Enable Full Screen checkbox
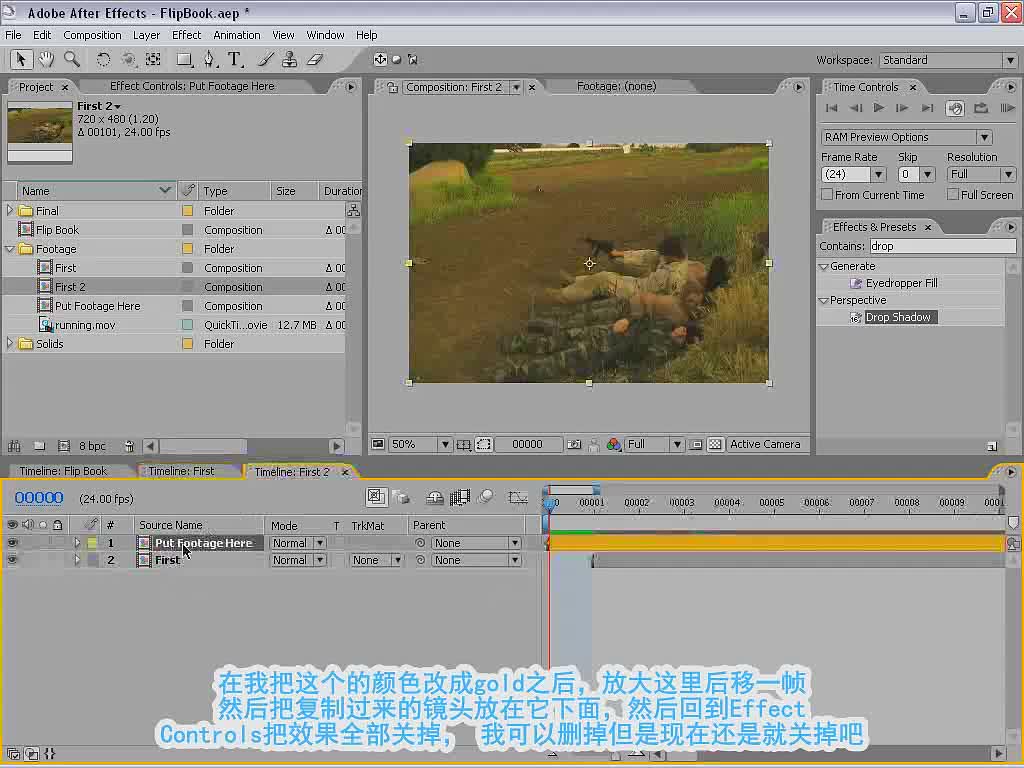Screen dimensions: 1024x768 [x=953, y=195]
